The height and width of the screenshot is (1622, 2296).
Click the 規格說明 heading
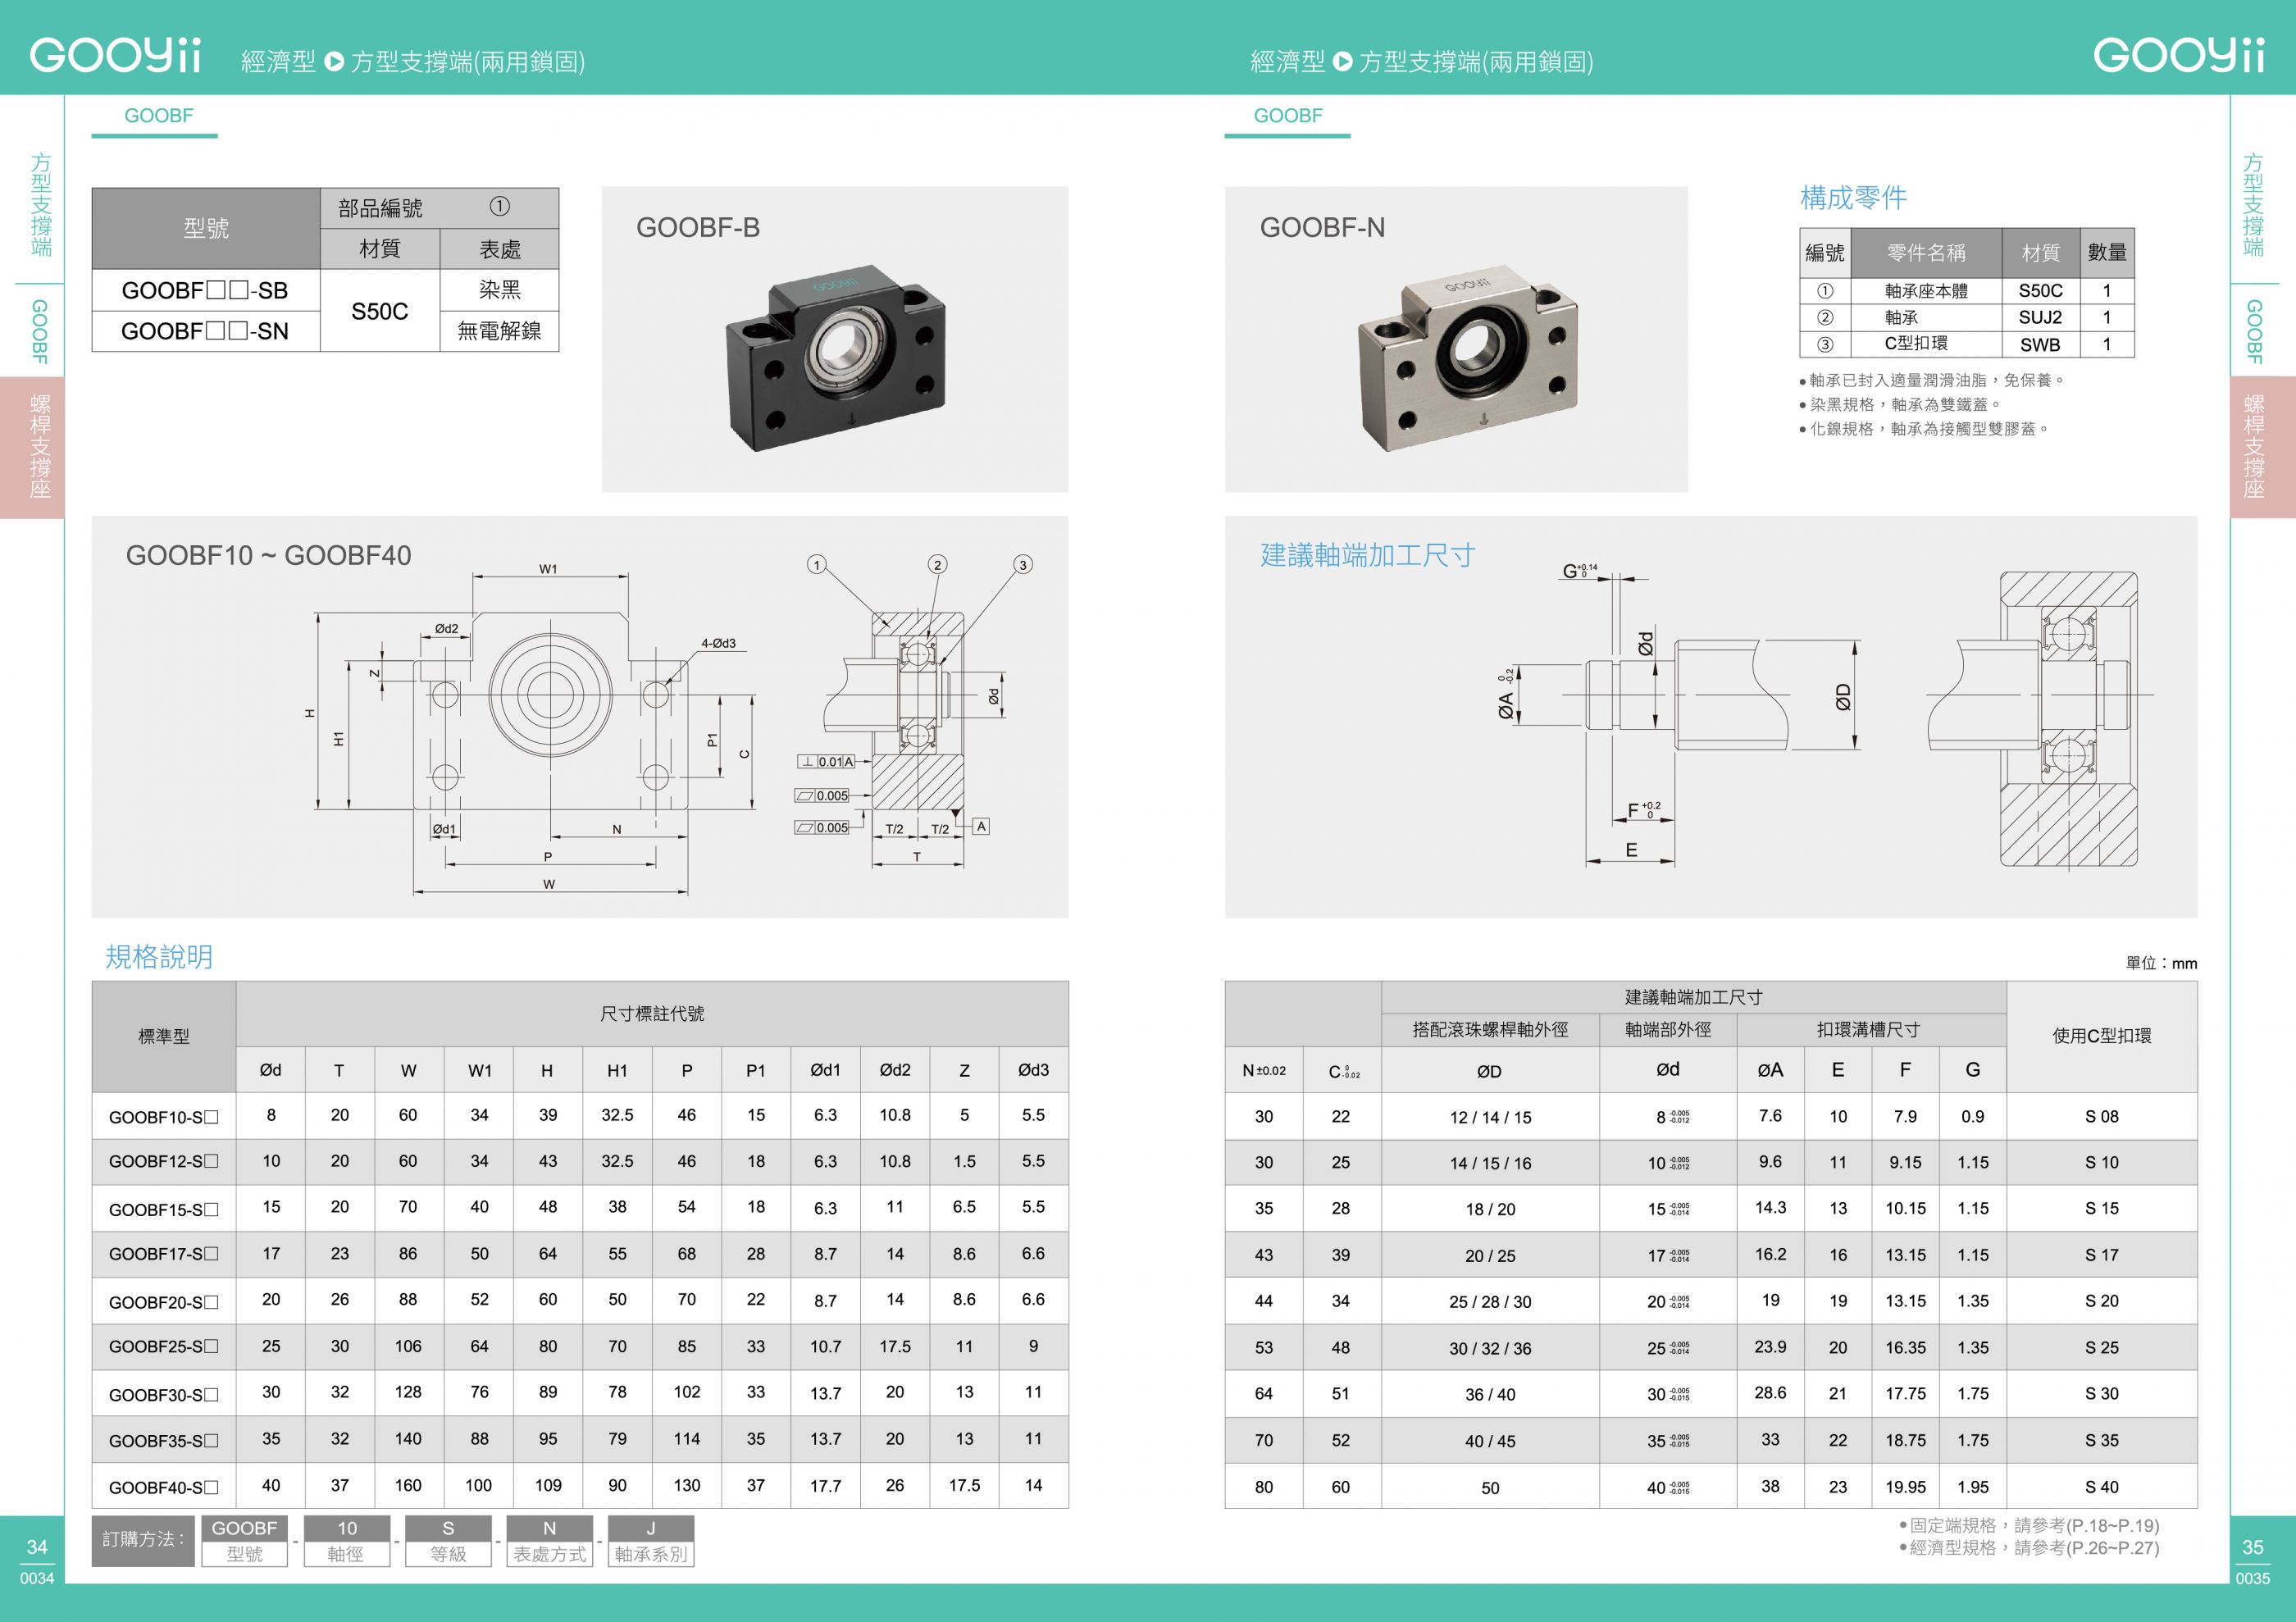tap(159, 957)
